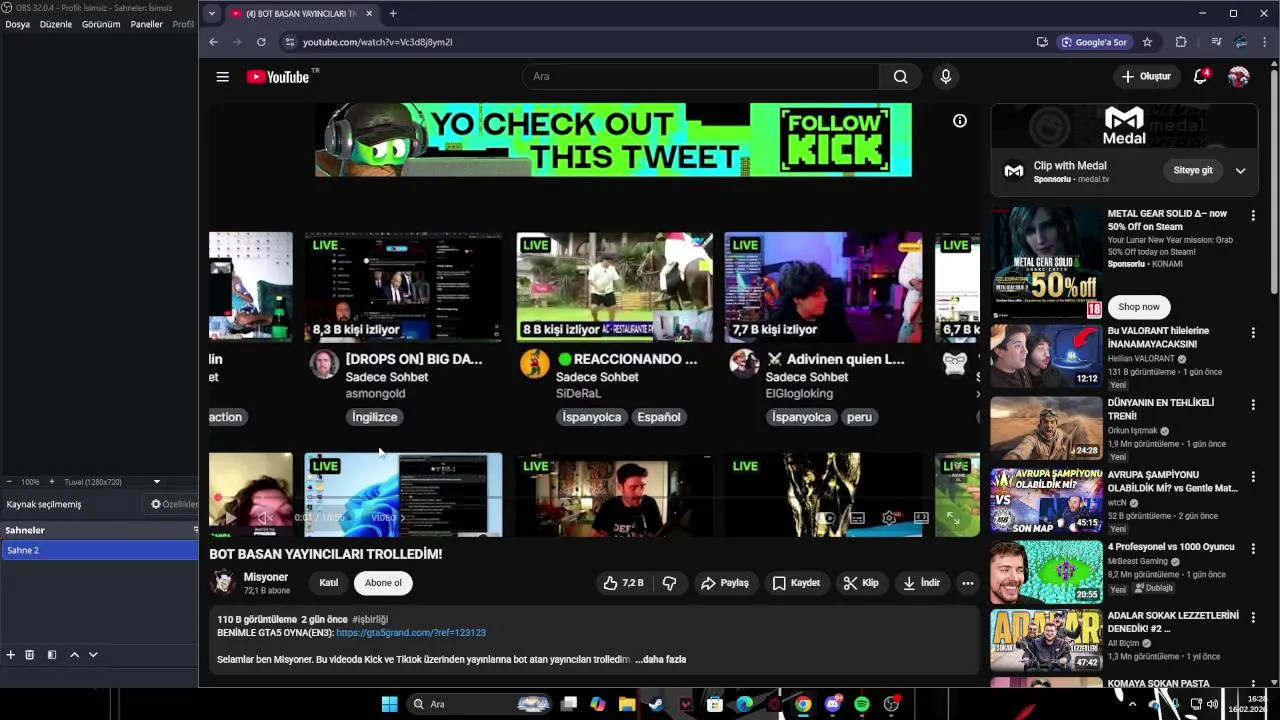Toggle subtitles in the video player
Screen dimensions: 1280x720
857,518
